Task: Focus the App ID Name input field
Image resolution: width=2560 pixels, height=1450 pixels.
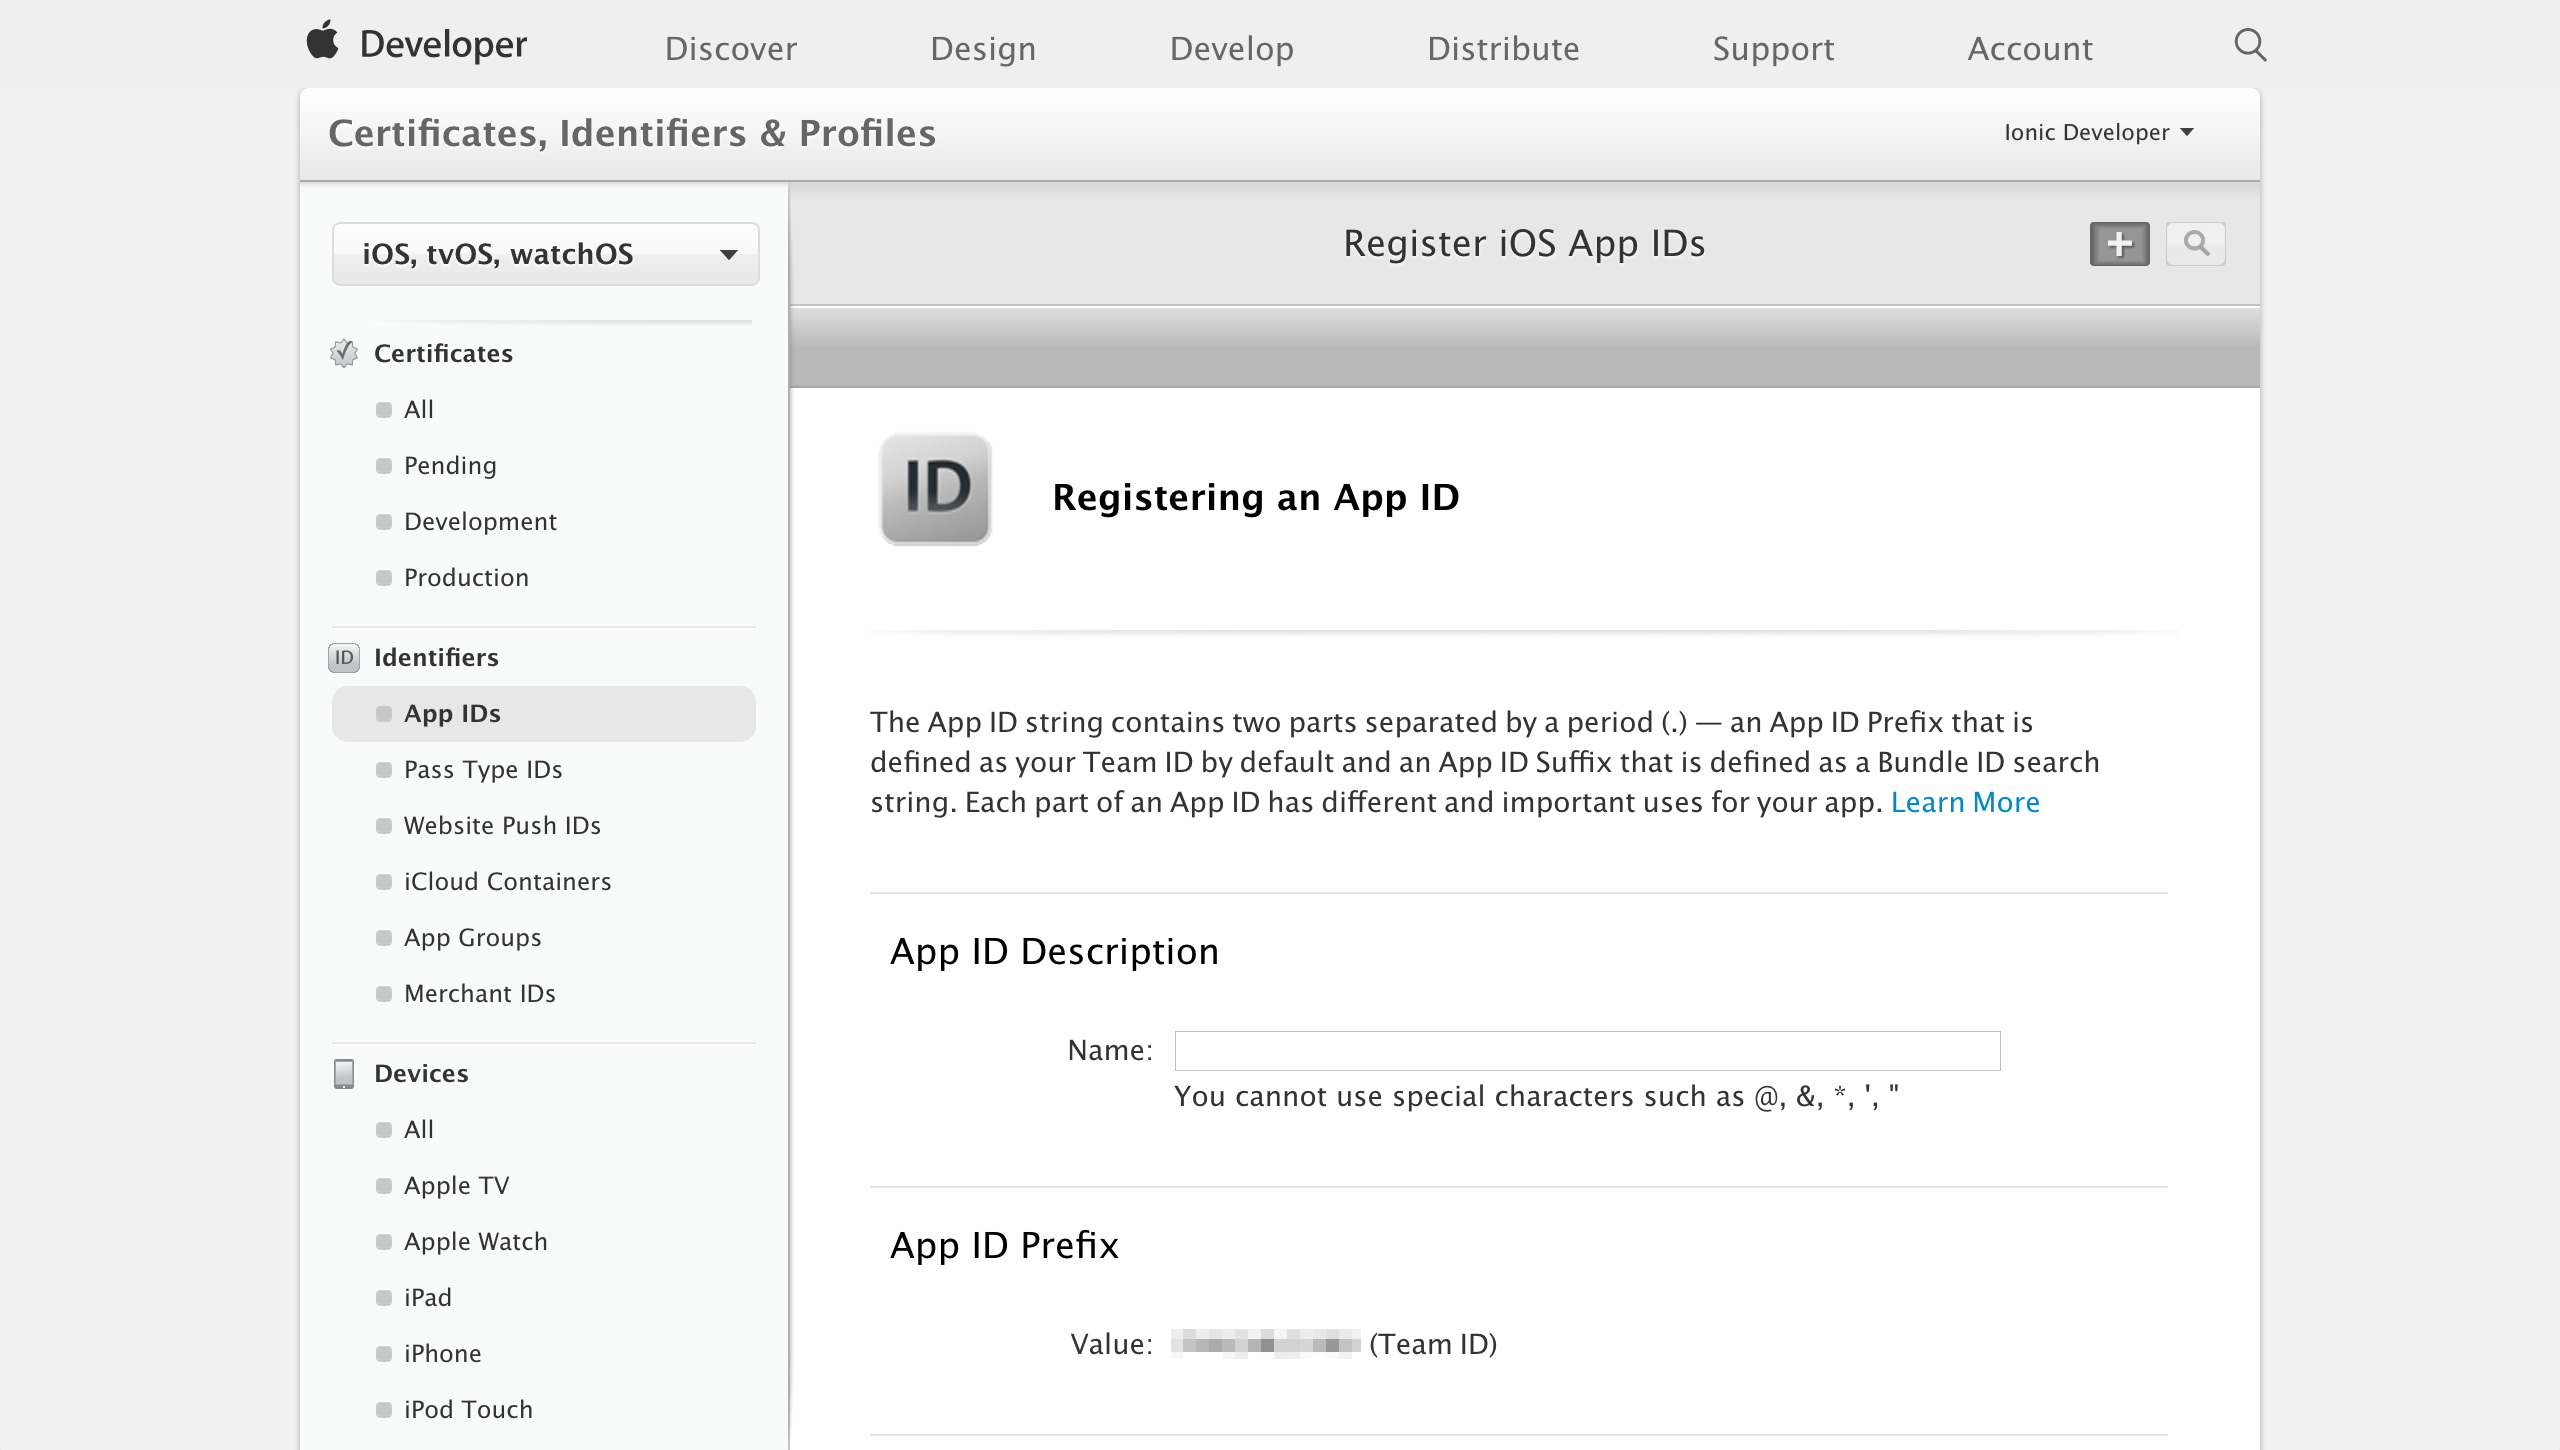Action: click(x=1587, y=1050)
